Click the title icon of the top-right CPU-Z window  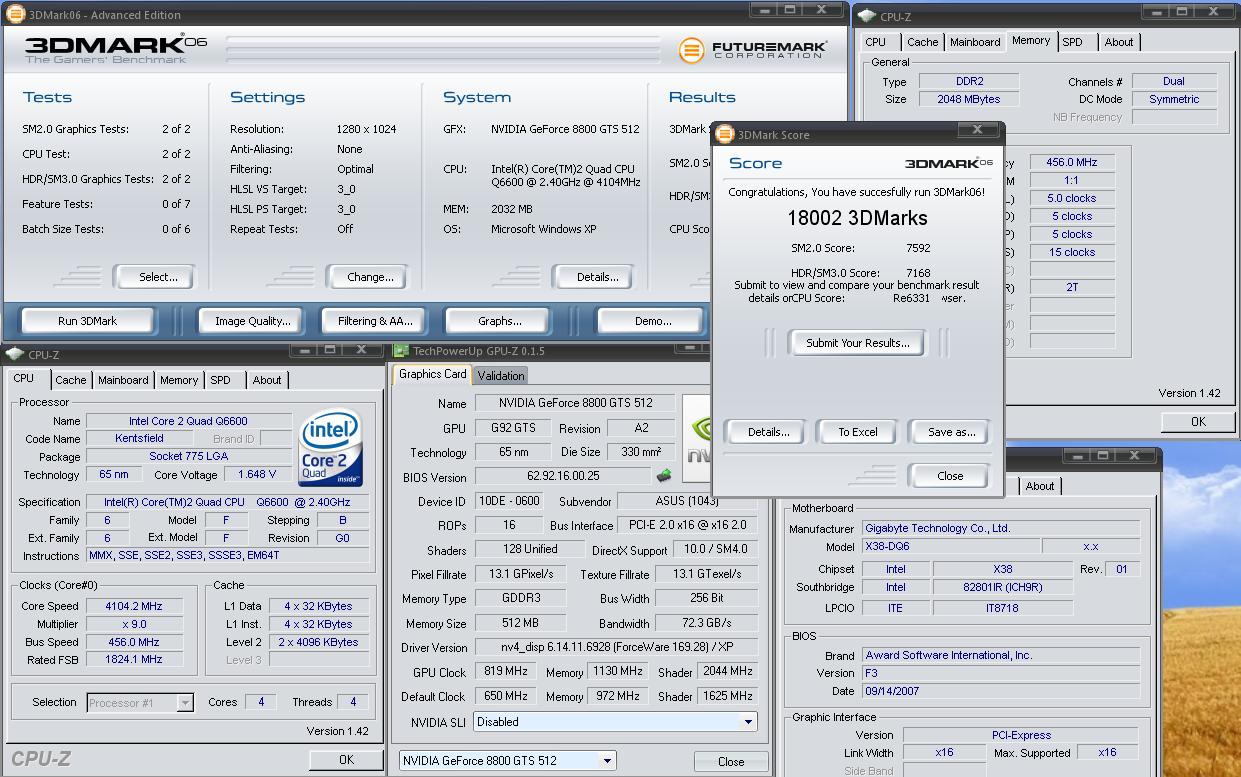[866, 16]
